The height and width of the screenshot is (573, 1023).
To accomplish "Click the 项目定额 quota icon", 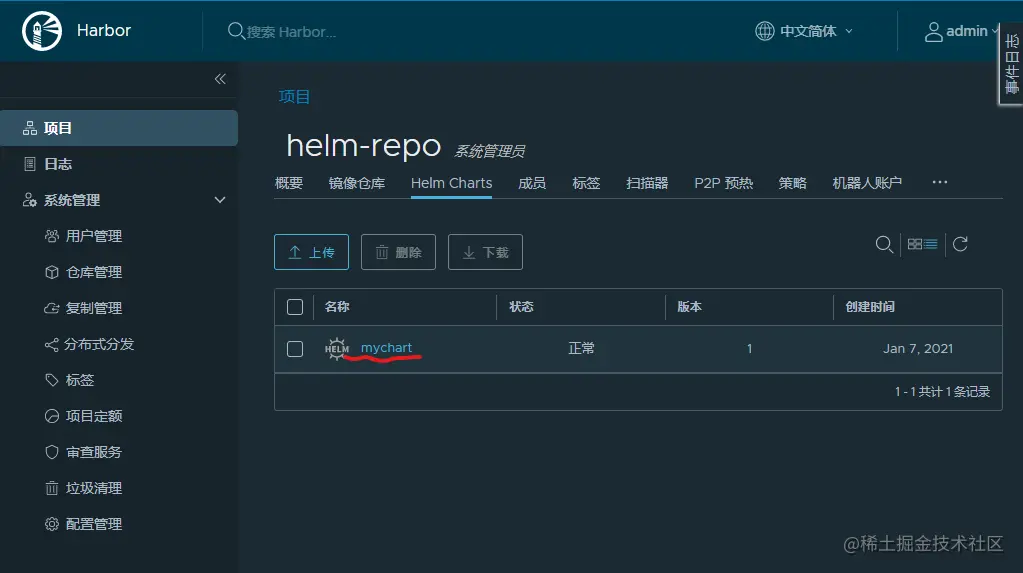I will click(x=52, y=416).
